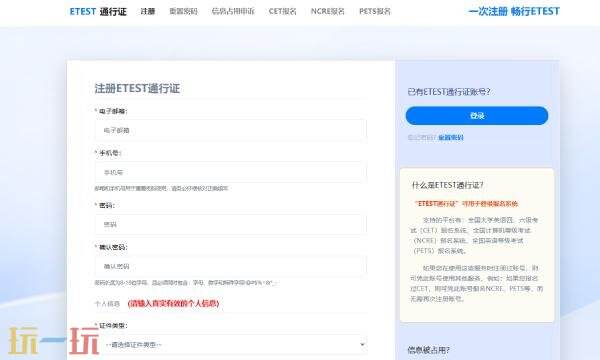Focus the 密码 input field
This screenshot has height=360, width=600.
pyautogui.click(x=231, y=225)
